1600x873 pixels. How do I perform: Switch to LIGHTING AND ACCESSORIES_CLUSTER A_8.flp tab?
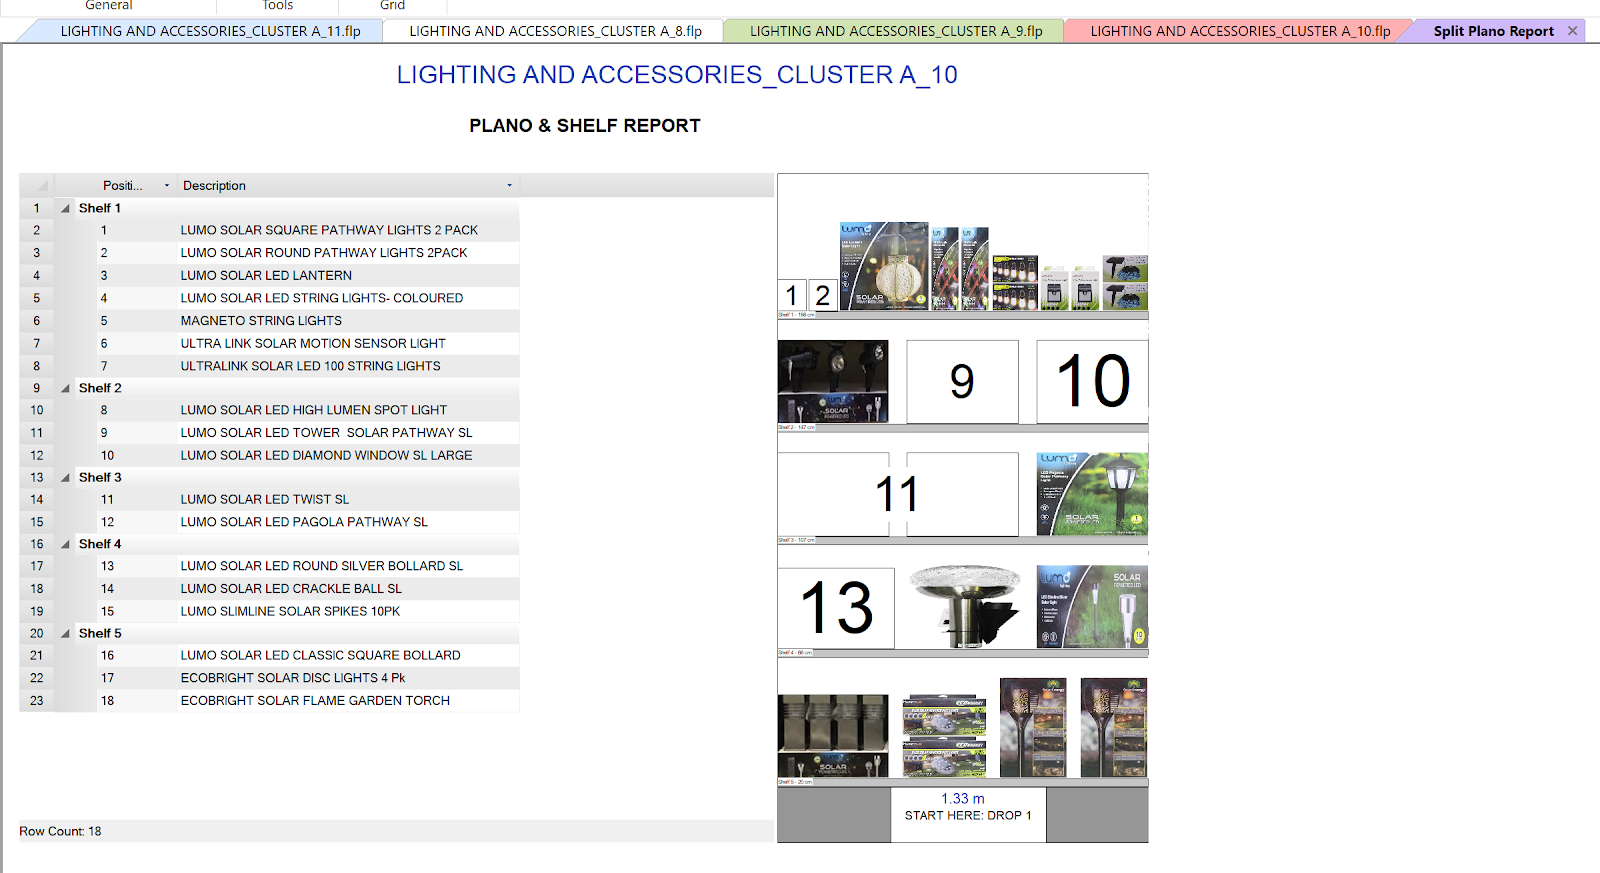(555, 31)
